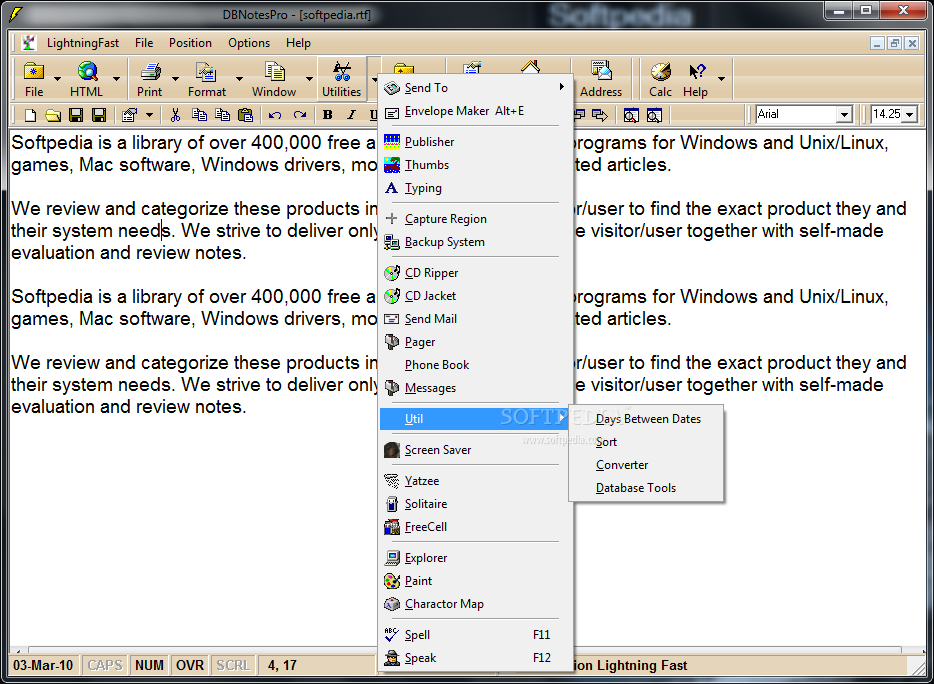The image size is (934, 684).
Task: Select Sort in Util submenu
Action: click(646, 442)
